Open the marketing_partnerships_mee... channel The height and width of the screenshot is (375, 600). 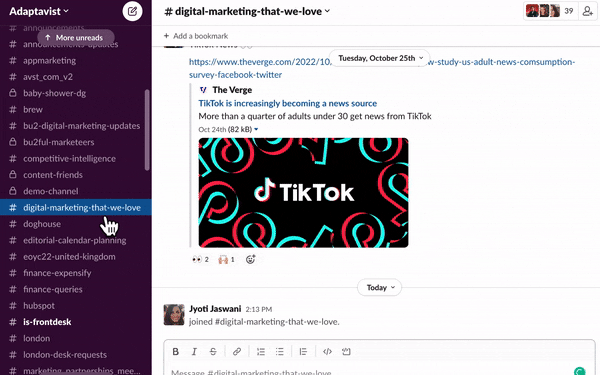click(x=76, y=370)
